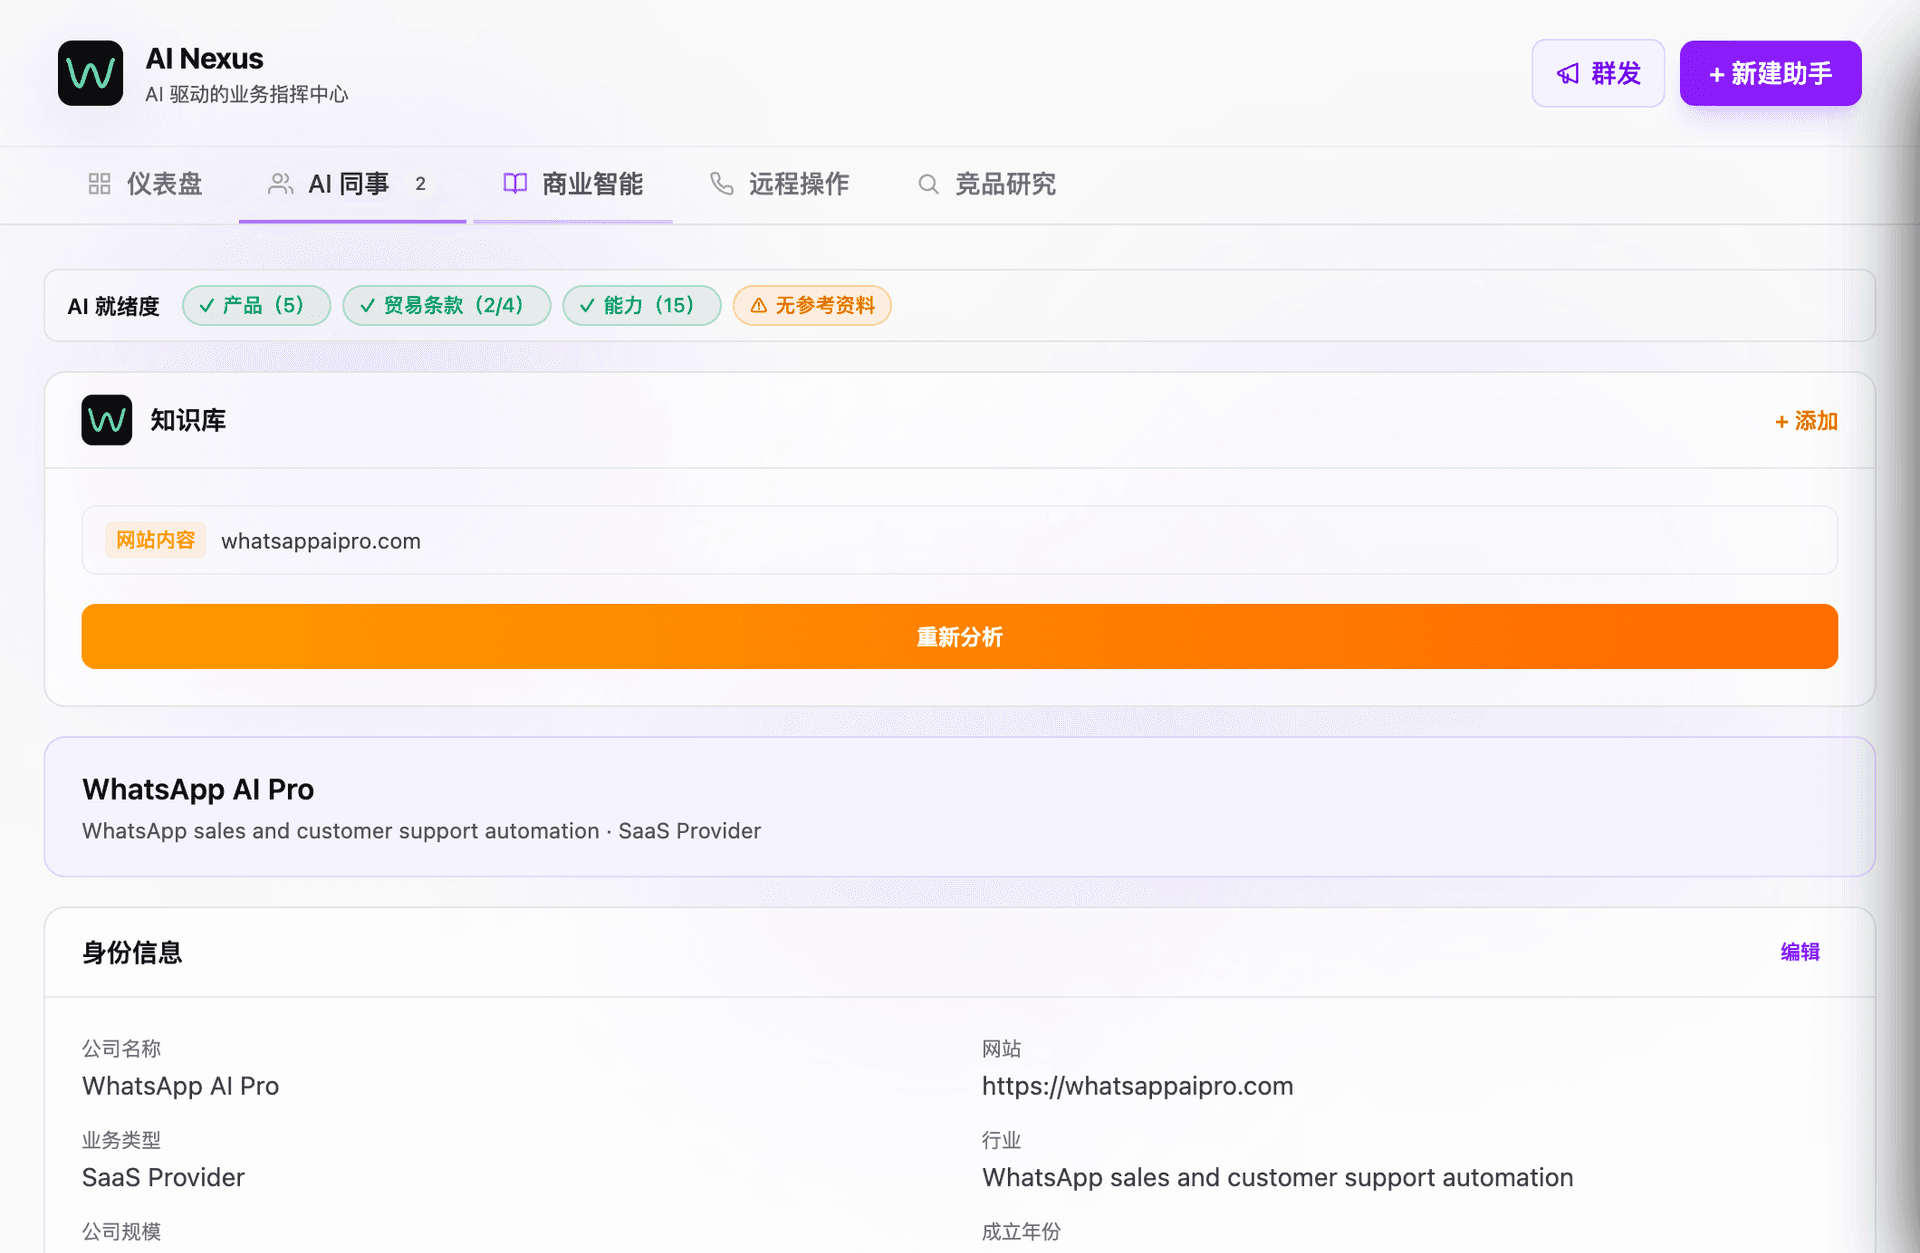Click the people icon beside AI 同事
The height and width of the screenshot is (1253, 1920).
pyautogui.click(x=281, y=184)
